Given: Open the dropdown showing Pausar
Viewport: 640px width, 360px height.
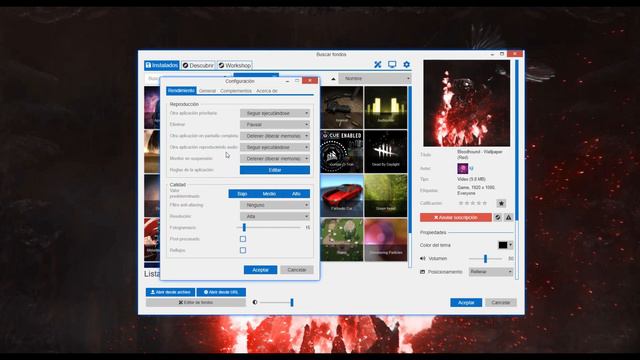Looking at the screenshot, I should (x=275, y=124).
